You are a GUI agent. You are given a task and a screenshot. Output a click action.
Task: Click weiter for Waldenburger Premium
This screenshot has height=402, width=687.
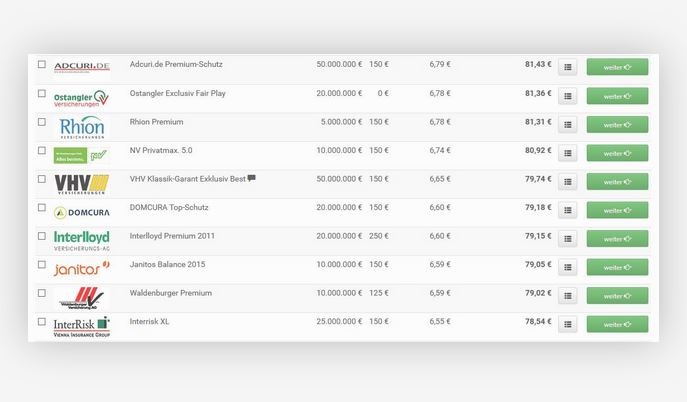click(617, 296)
